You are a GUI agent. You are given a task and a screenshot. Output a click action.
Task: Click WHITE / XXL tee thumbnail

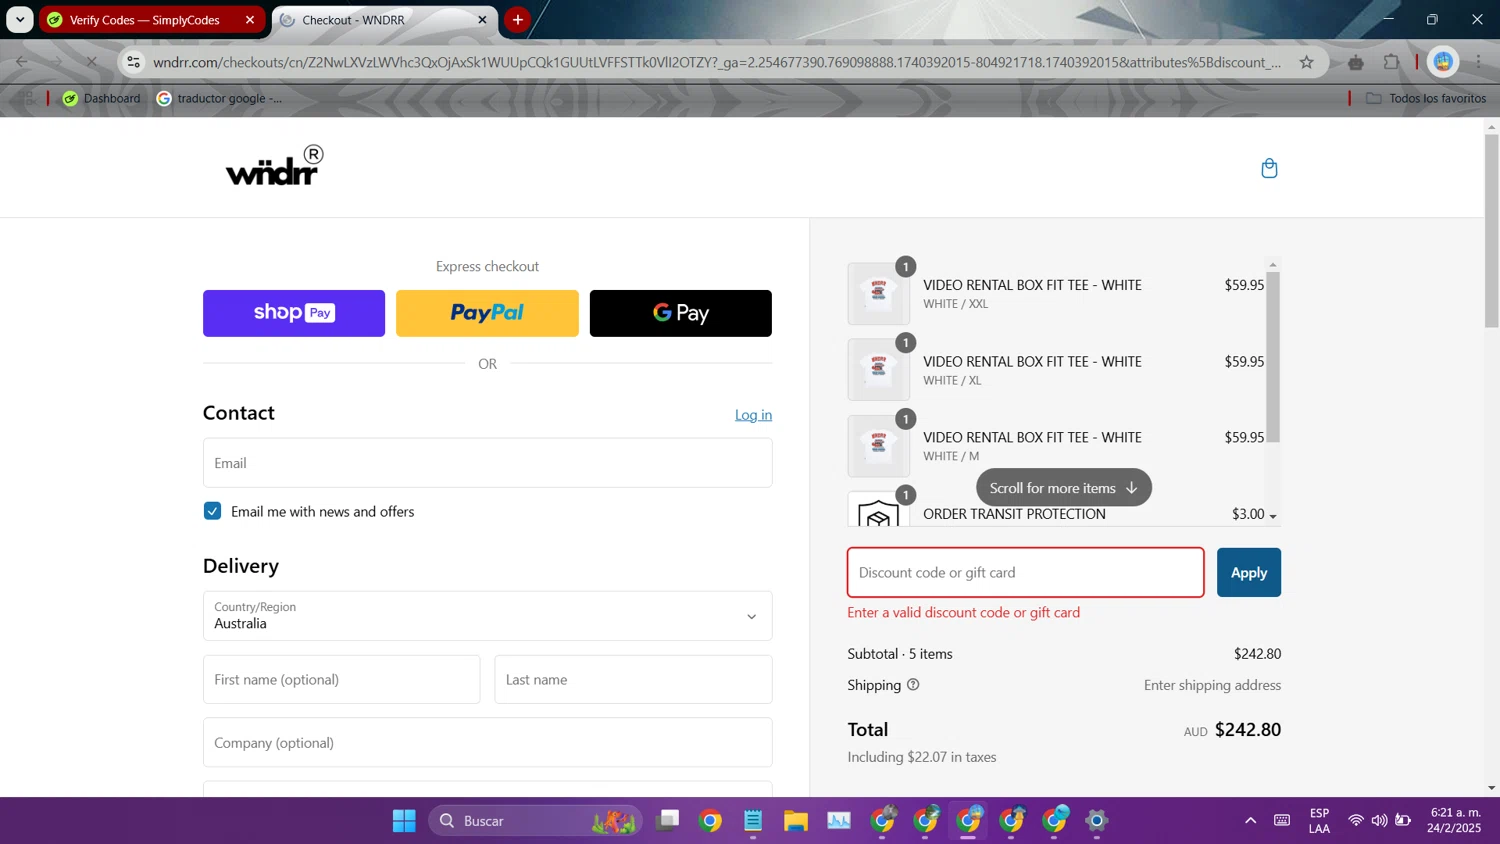878,293
